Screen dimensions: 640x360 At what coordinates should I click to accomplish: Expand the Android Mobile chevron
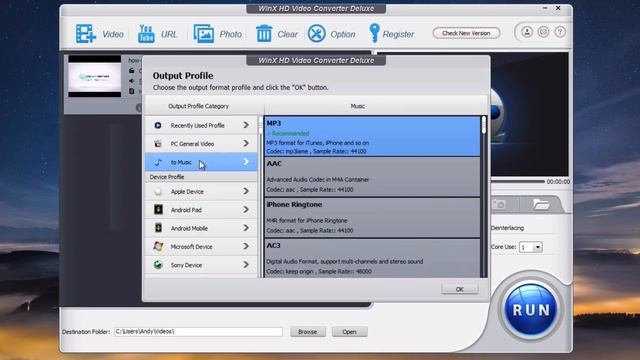point(246,228)
